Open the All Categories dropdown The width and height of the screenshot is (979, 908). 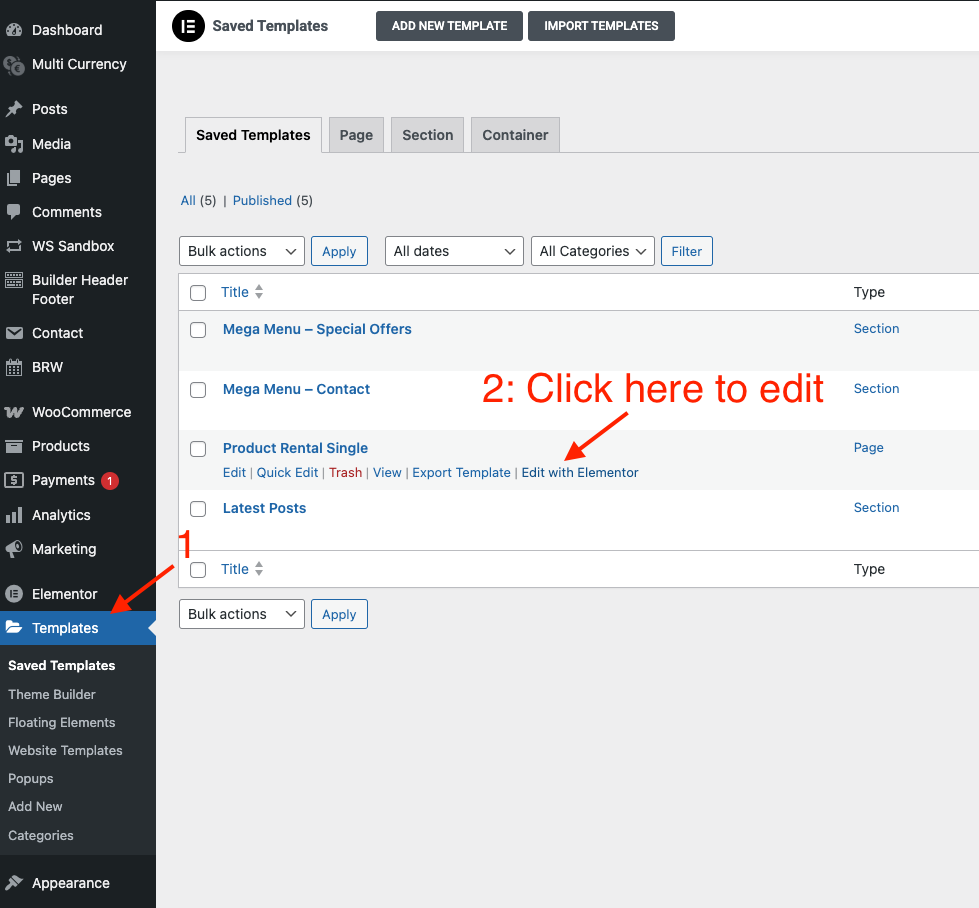(x=592, y=251)
